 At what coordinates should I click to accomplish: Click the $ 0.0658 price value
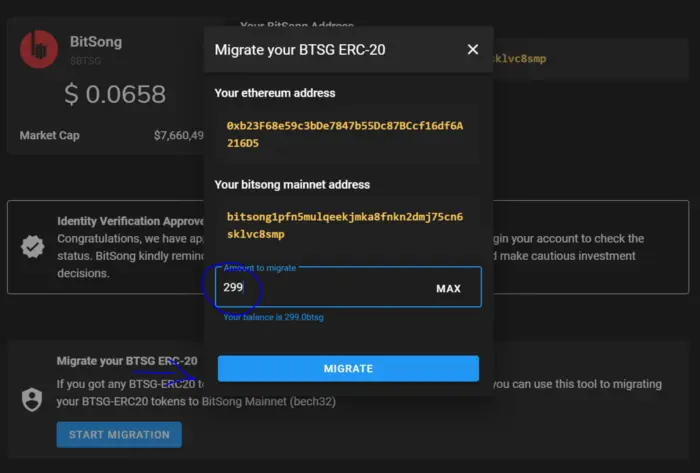point(115,94)
